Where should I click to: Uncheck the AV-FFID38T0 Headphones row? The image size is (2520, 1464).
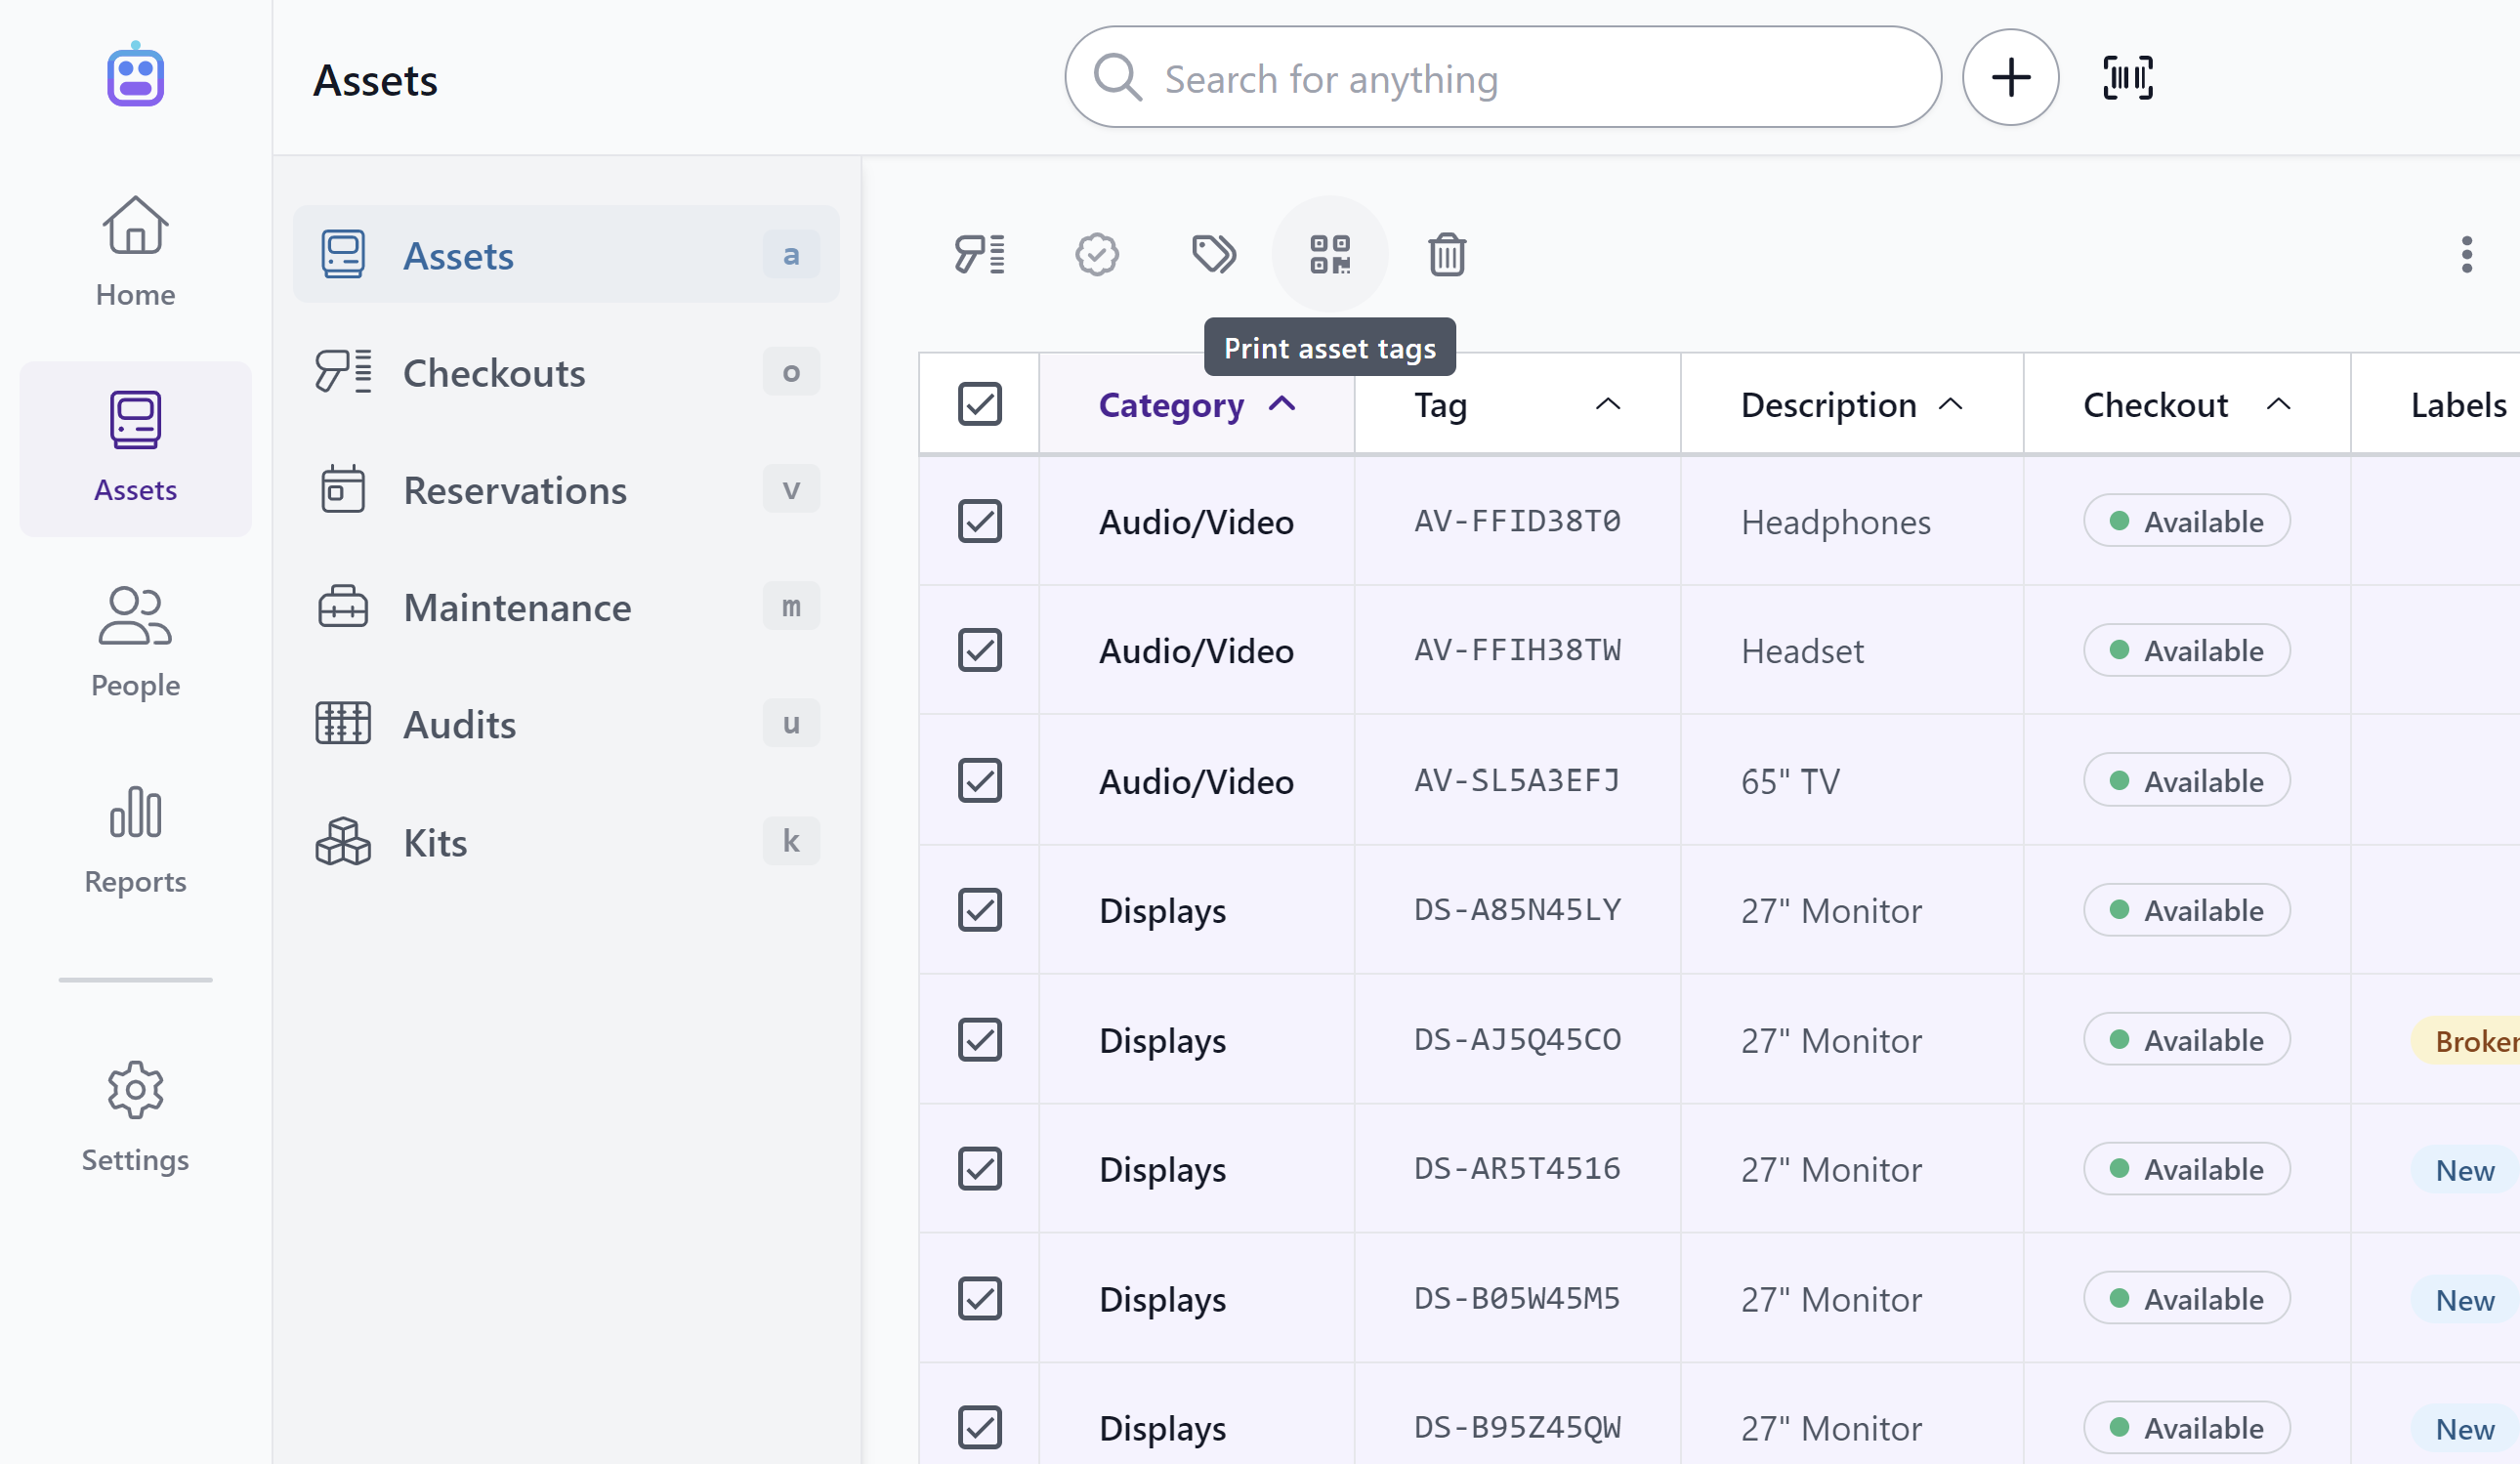pyautogui.click(x=979, y=521)
